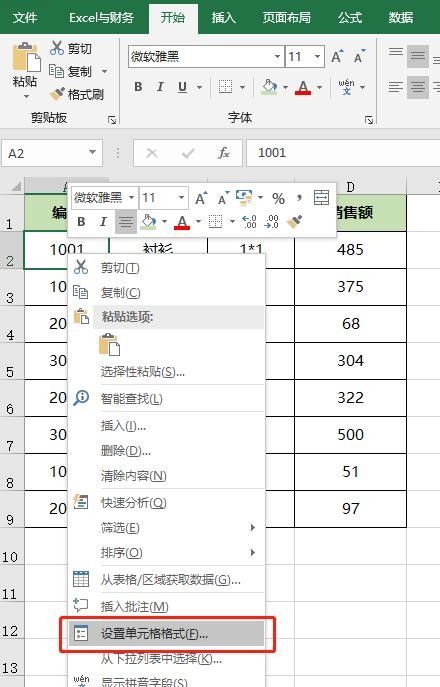Click the formula bar Enter checkmark icon
Screen dimensions: 440x687
[x=188, y=153]
